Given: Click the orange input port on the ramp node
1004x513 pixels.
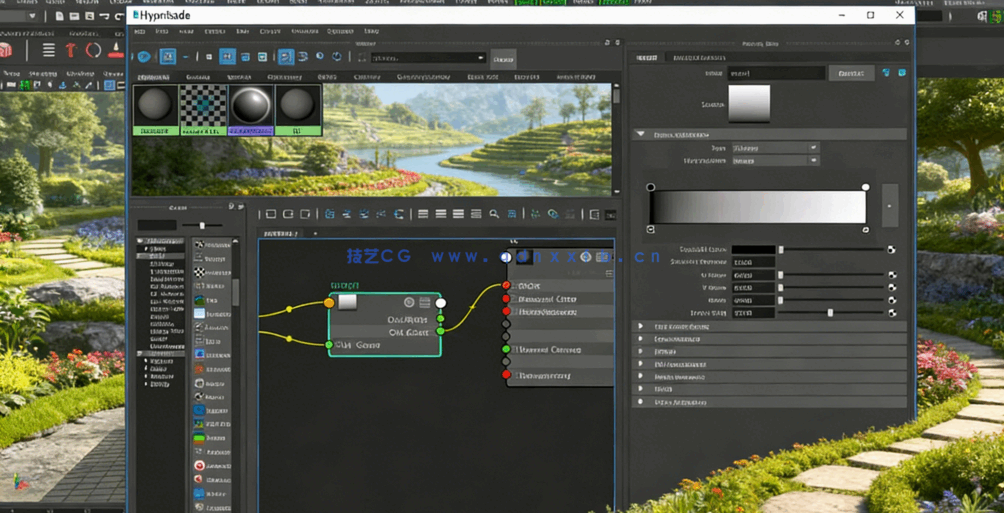Looking at the screenshot, I should [x=329, y=302].
